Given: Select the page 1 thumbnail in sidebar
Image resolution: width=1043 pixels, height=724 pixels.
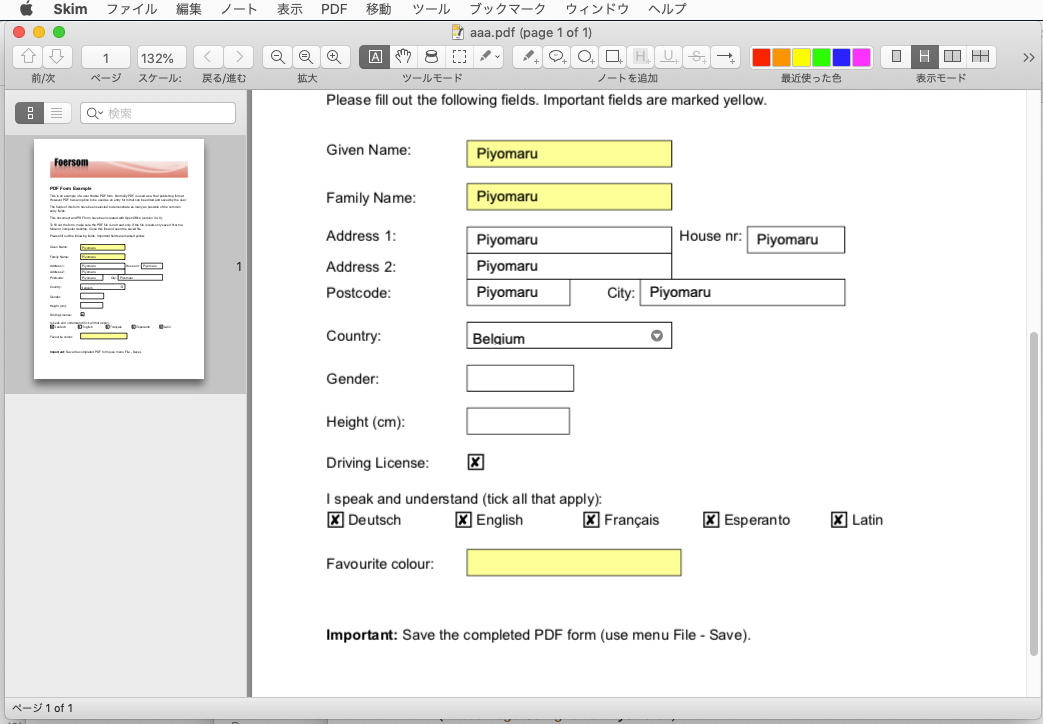Looking at the screenshot, I should coord(118,260).
